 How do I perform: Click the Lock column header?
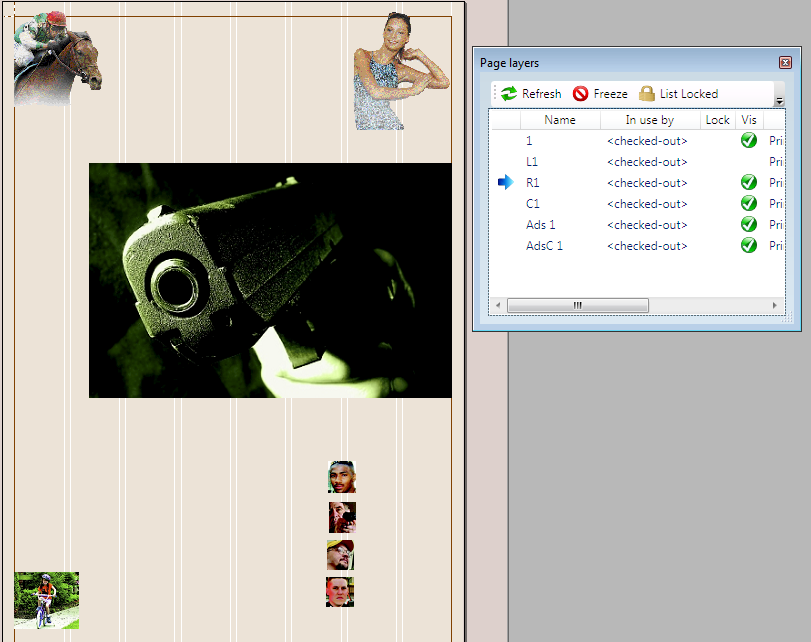717,120
